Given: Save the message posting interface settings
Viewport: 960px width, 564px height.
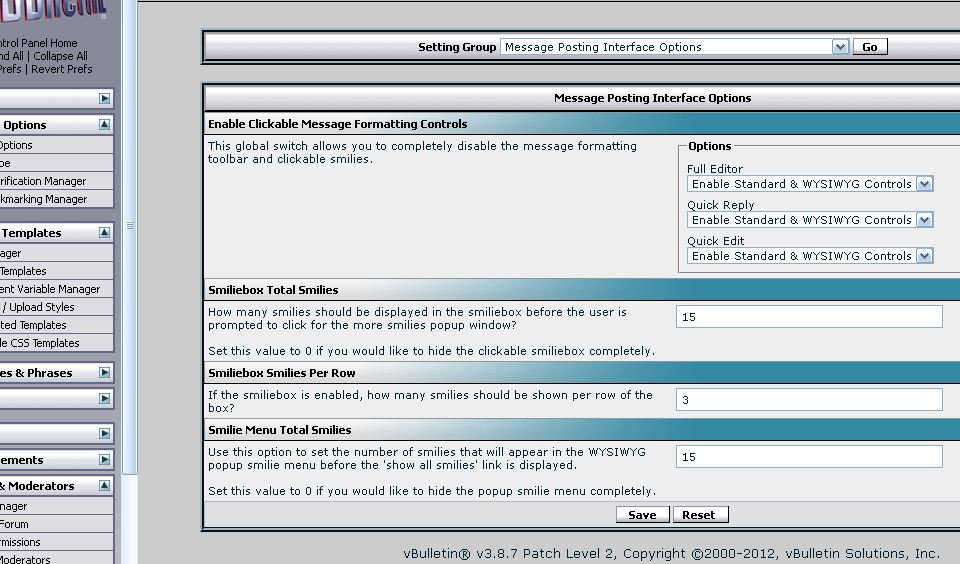Looking at the screenshot, I should click(642, 515).
